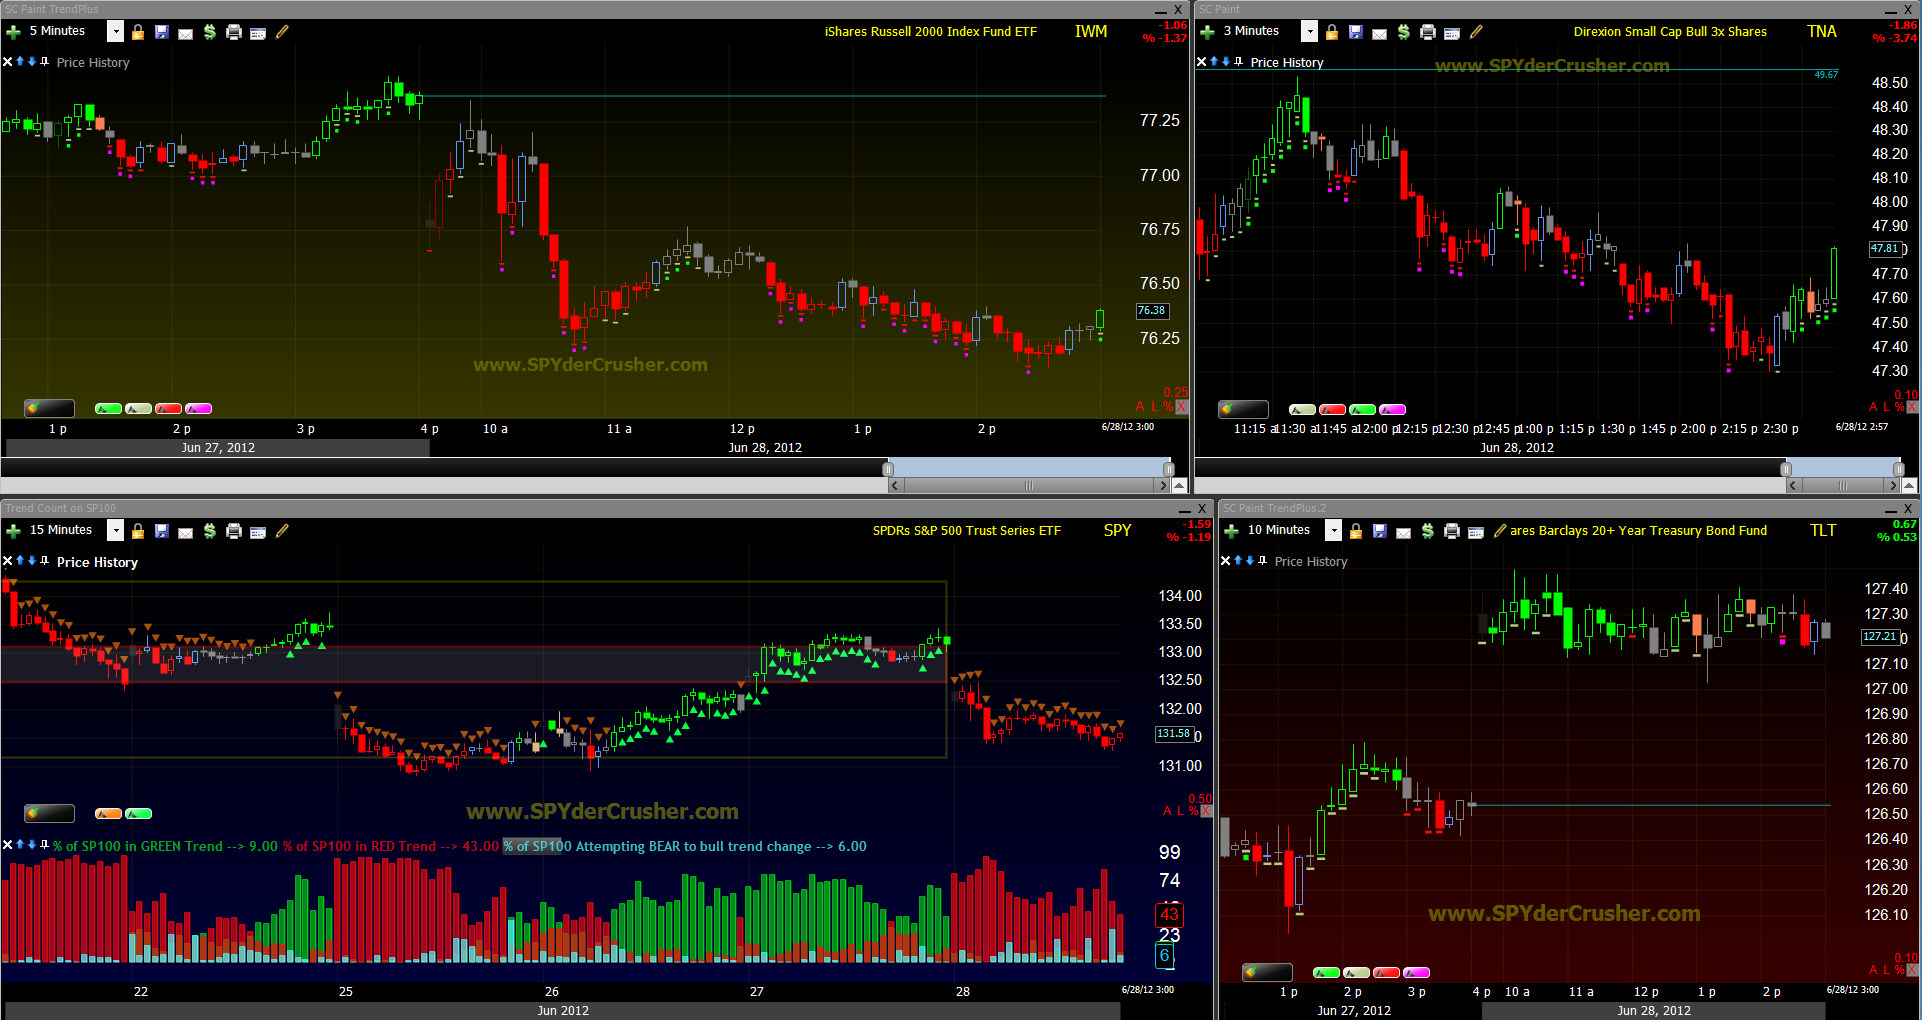Toggle the pin on IWM Price History study
This screenshot has height=1020, width=1922.
click(x=44, y=62)
